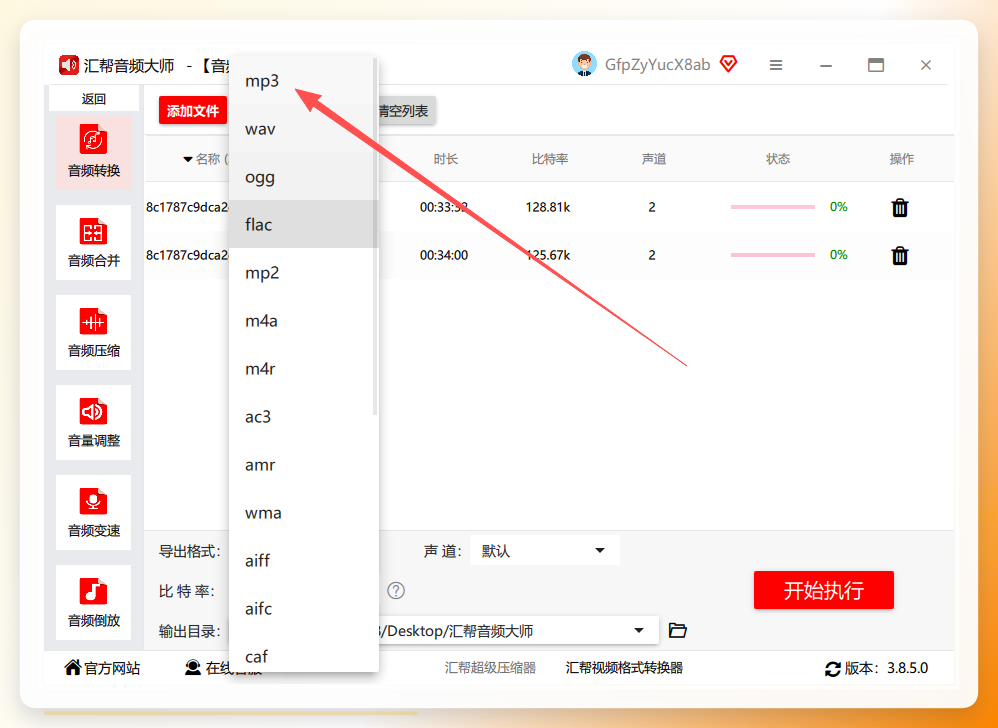Viewport: 998px width, 728px height.
Task: Open the 音频转换 audio conversion tool
Action: tap(94, 152)
